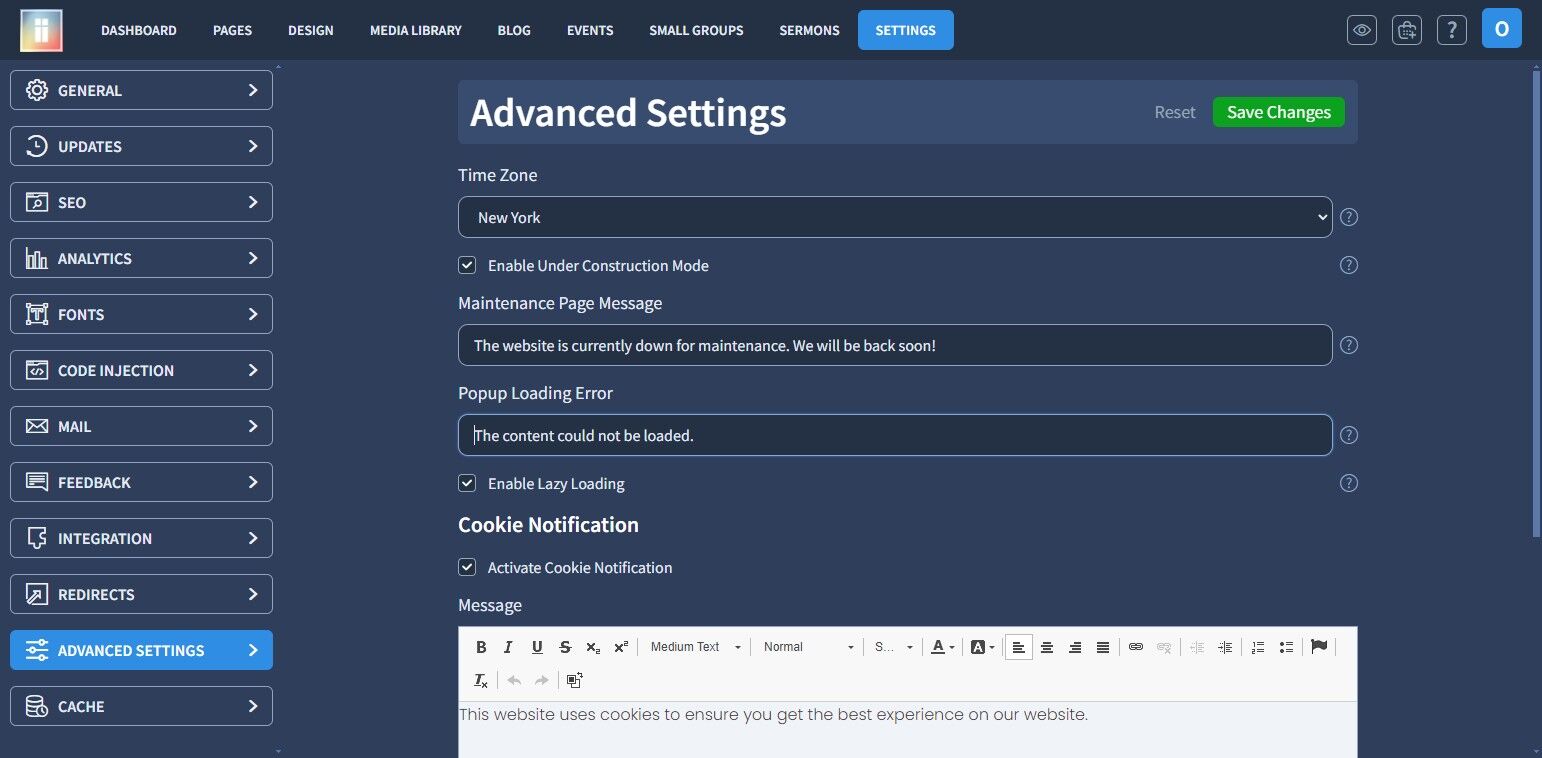Screen dimensions: 1542x758
Task: Apply italic formatting in the message editor
Action: pyautogui.click(x=509, y=647)
